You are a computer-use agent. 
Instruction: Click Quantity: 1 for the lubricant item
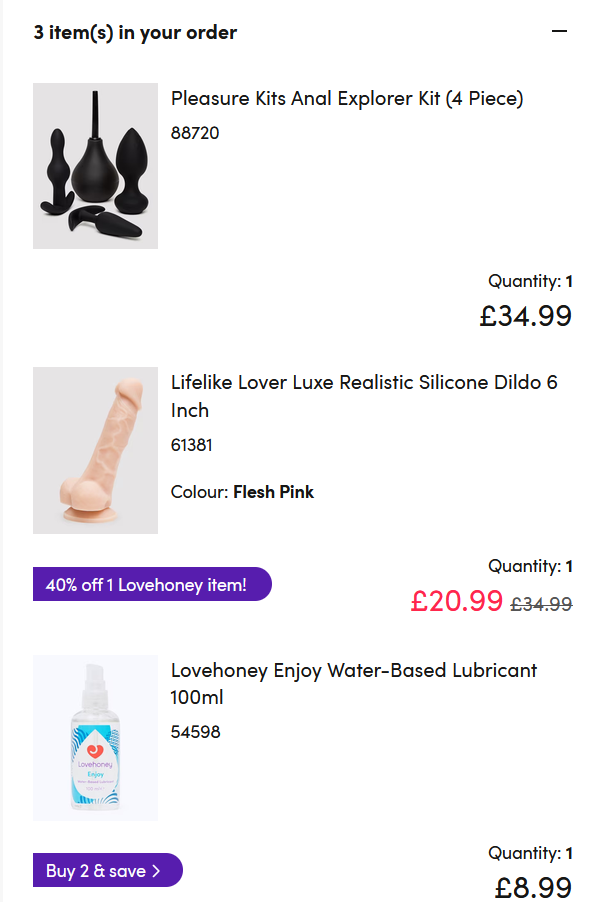[x=530, y=853]
